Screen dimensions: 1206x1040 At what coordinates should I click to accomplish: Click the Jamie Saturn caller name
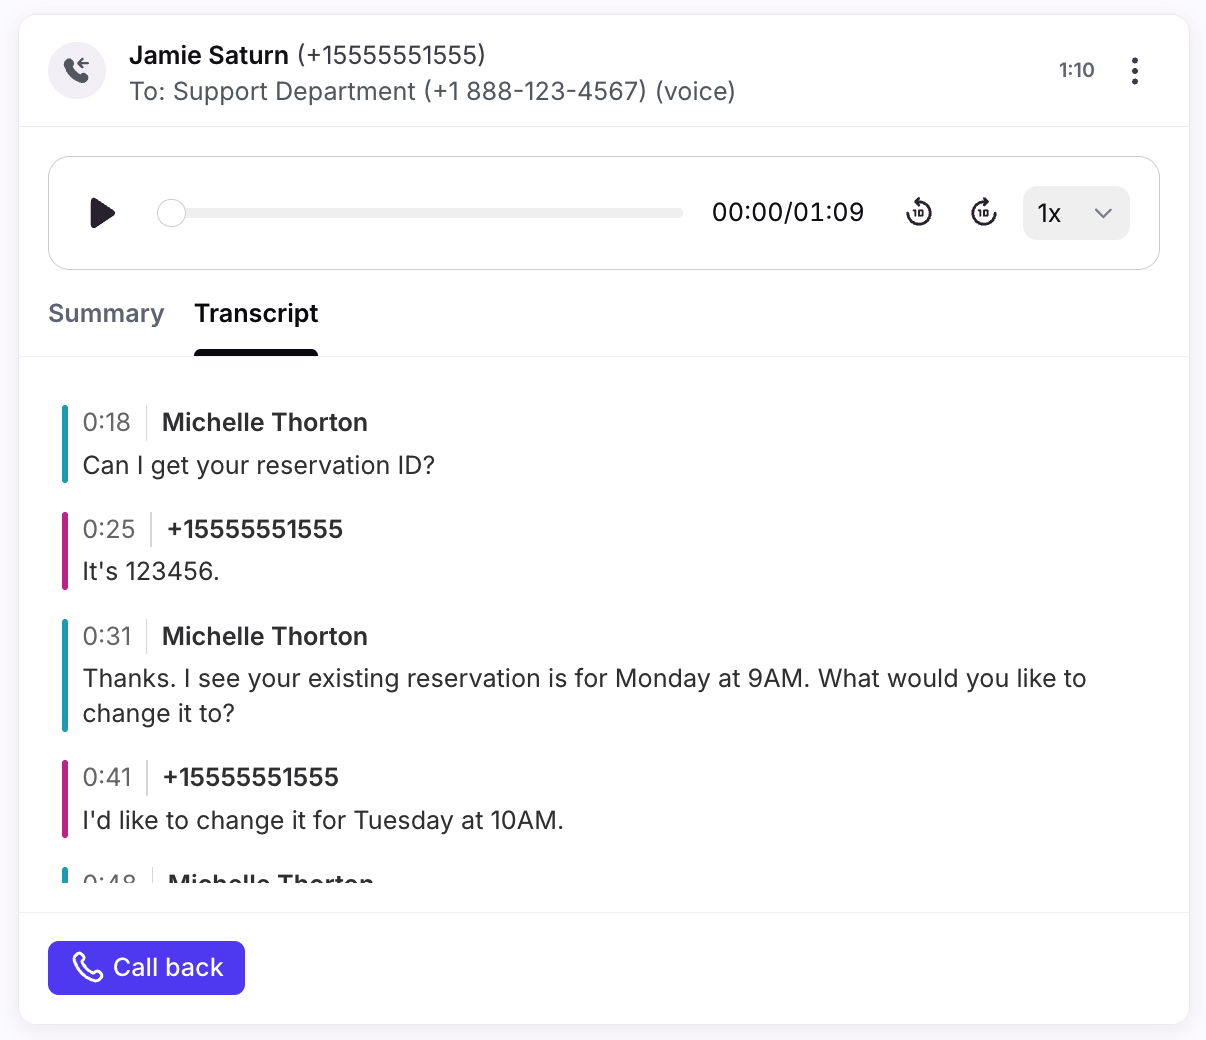(x=209, y=55)
